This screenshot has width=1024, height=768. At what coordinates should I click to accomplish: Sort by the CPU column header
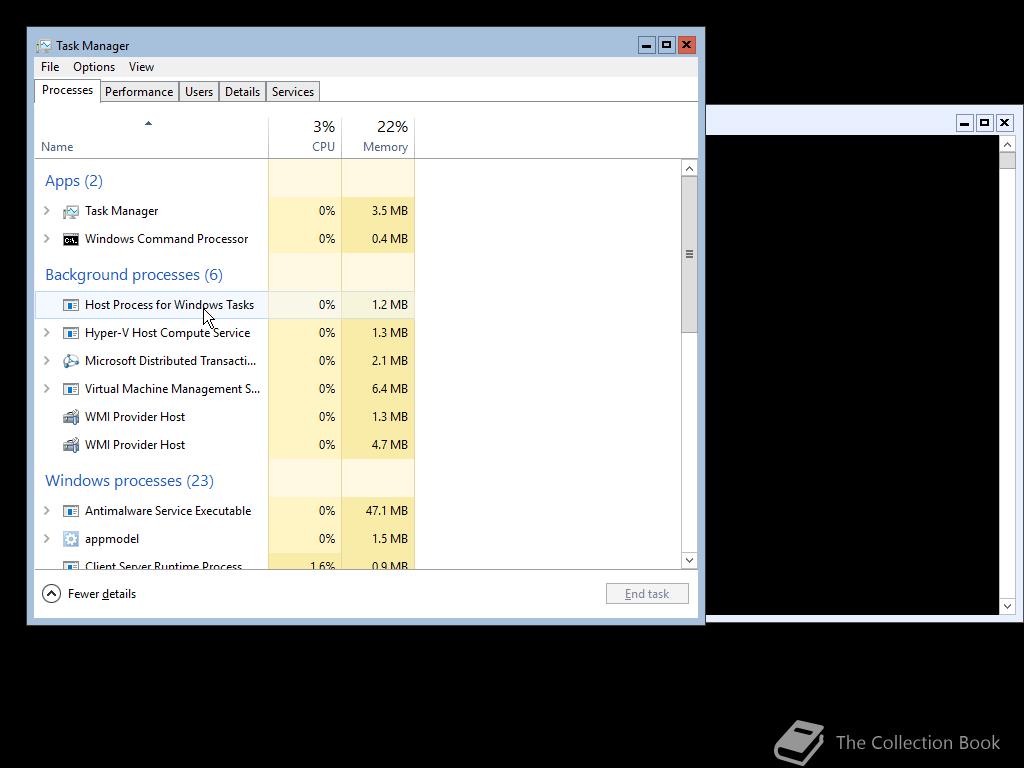tap(305, 138)
